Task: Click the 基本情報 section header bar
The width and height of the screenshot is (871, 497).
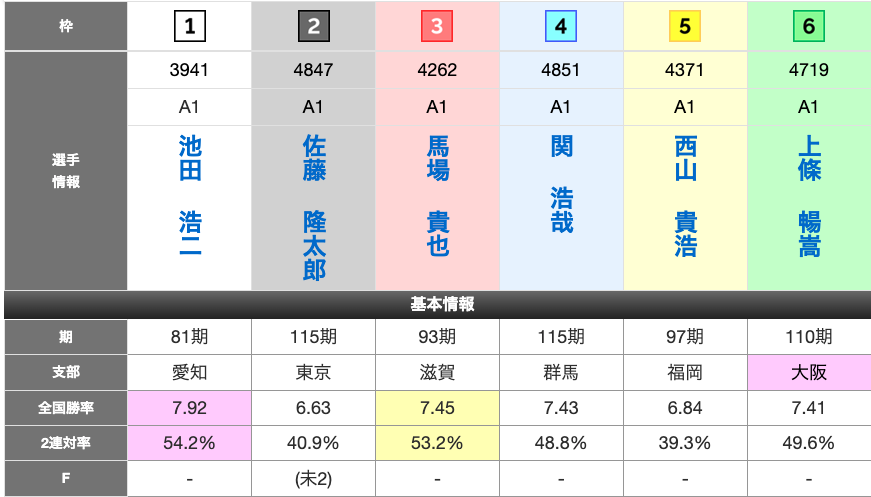Action: pyautogui.click(x=436, y=304)
